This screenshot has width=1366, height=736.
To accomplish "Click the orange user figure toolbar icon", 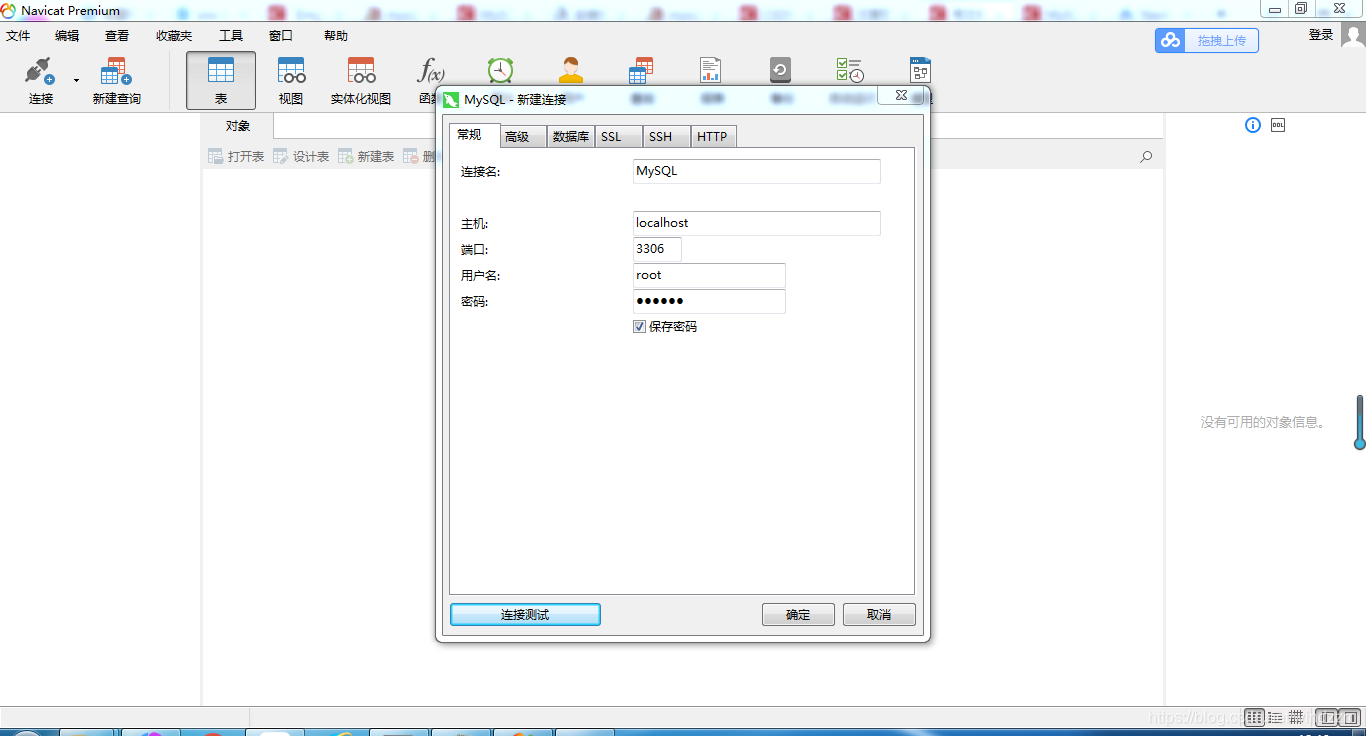I will click(571, 70).
